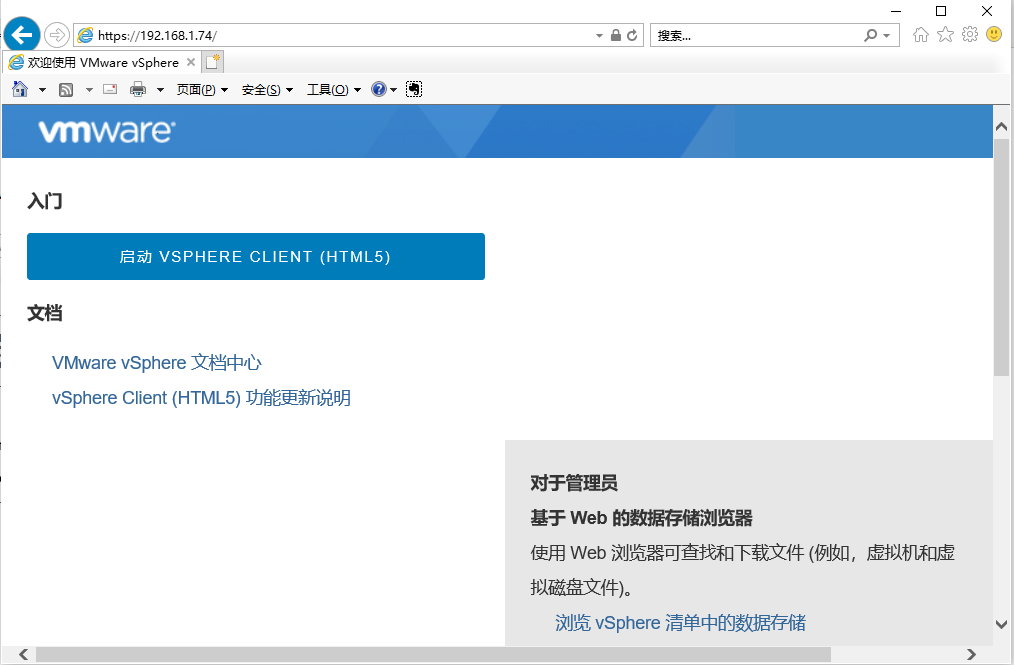Screen dimensions: 1014x665
Task: Click the 对于管理员 heading
Action: click(x=574, y=483)
